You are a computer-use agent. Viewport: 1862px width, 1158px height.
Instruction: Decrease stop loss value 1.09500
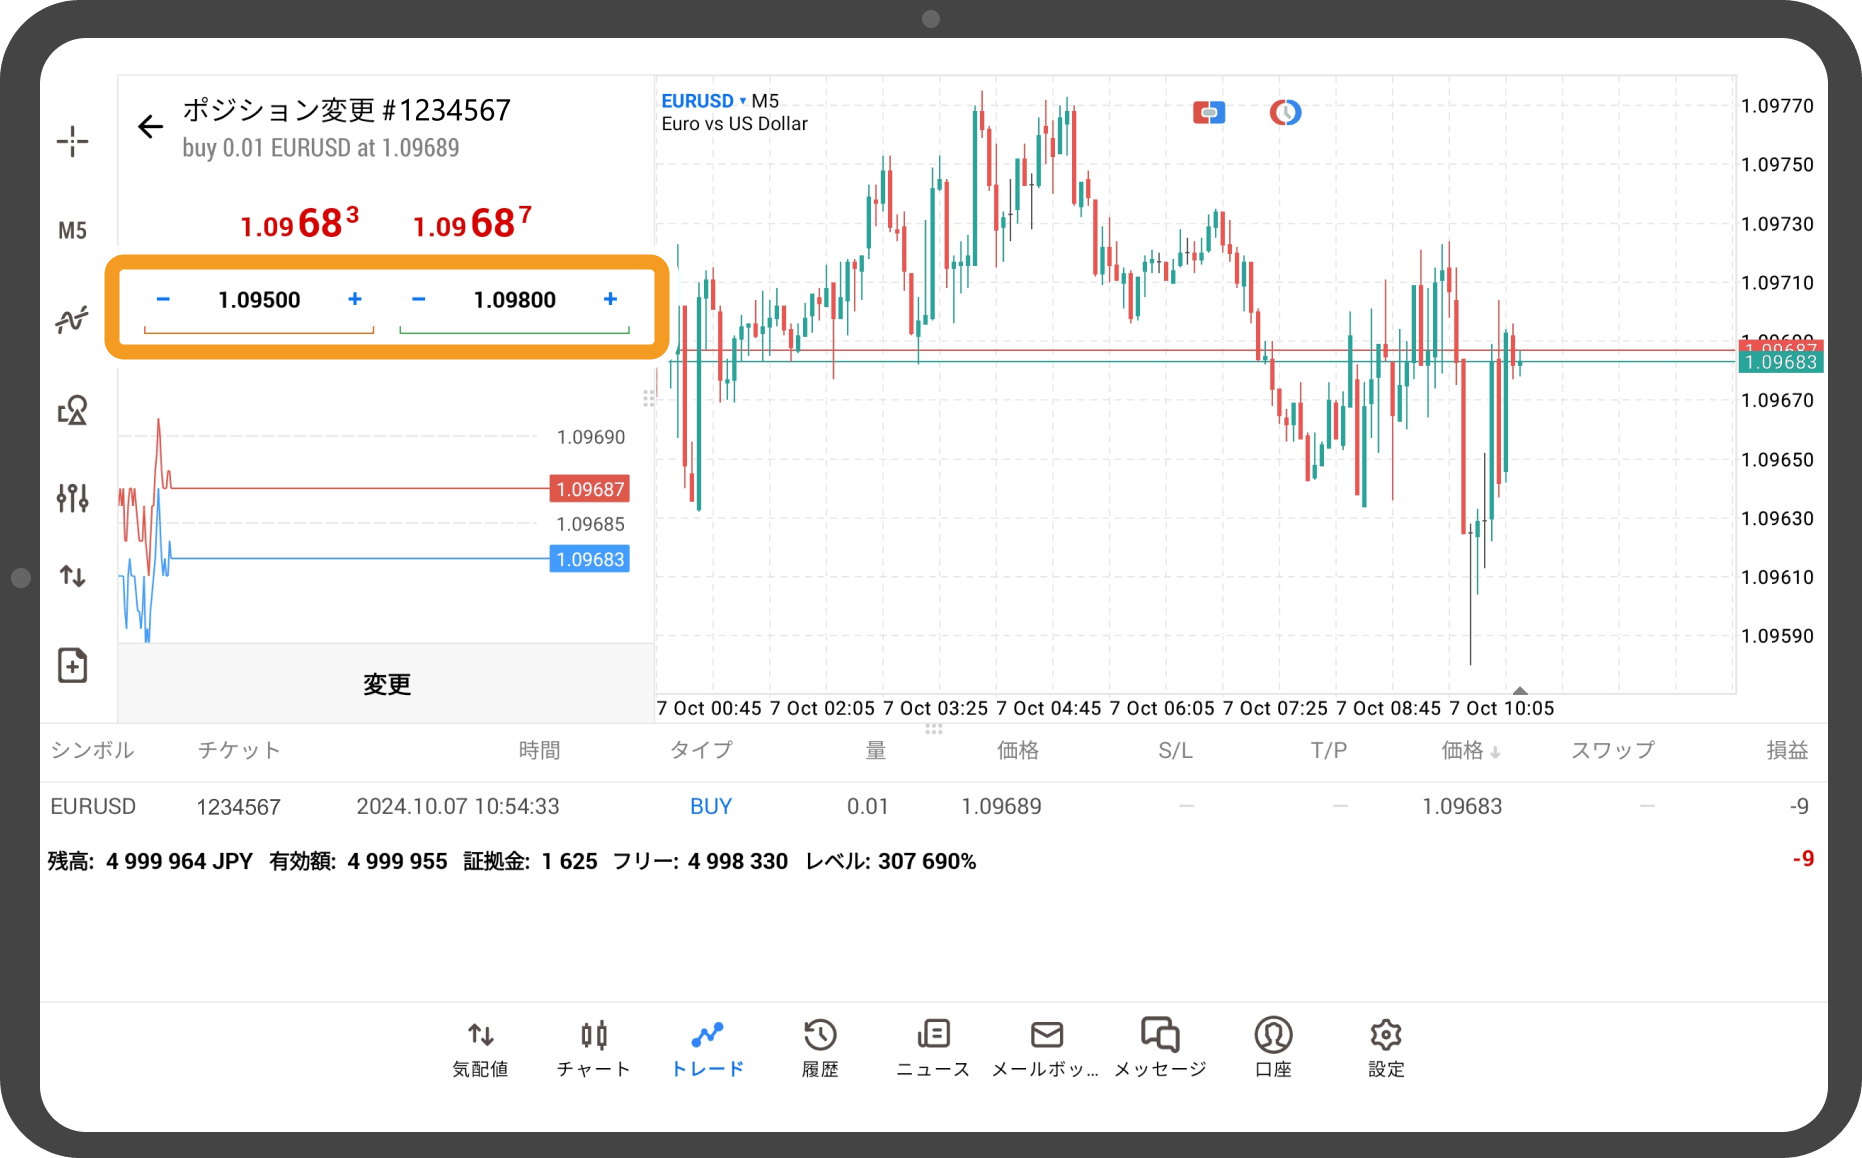163,299
